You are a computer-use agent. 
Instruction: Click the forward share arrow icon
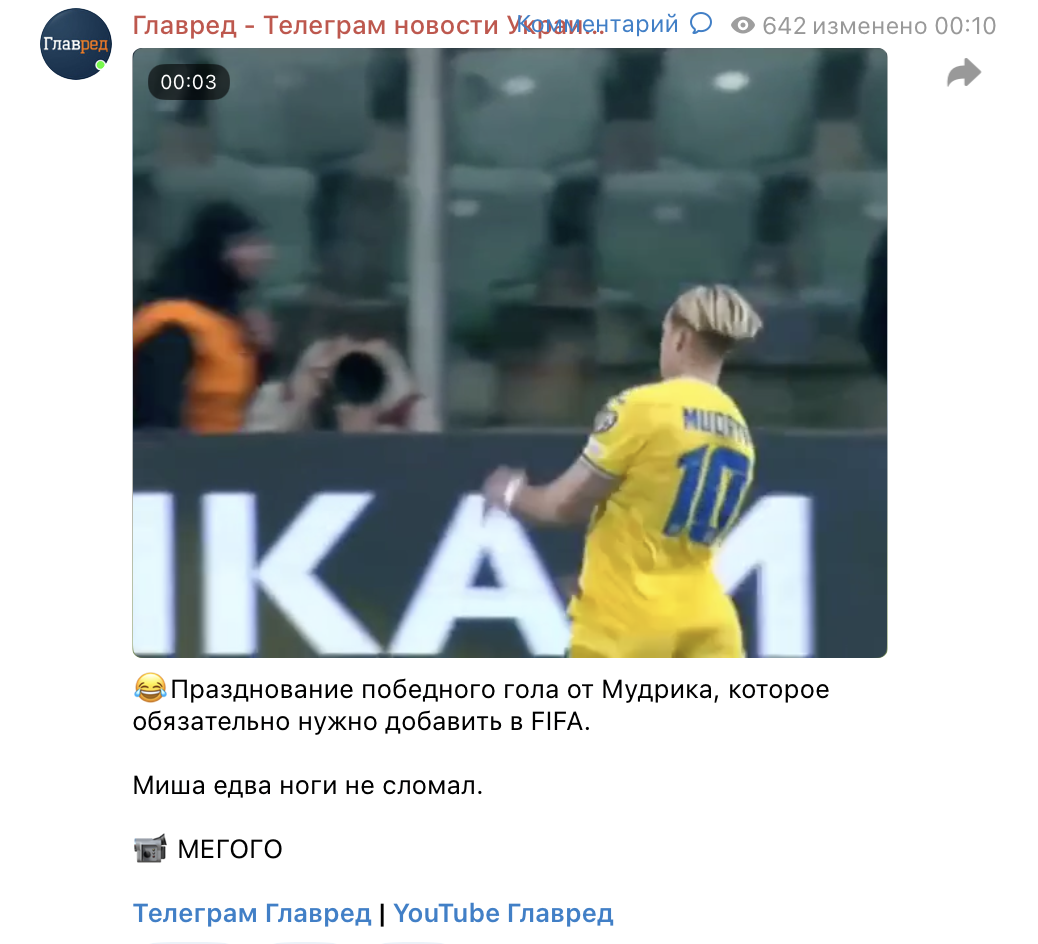coord(963,73)
